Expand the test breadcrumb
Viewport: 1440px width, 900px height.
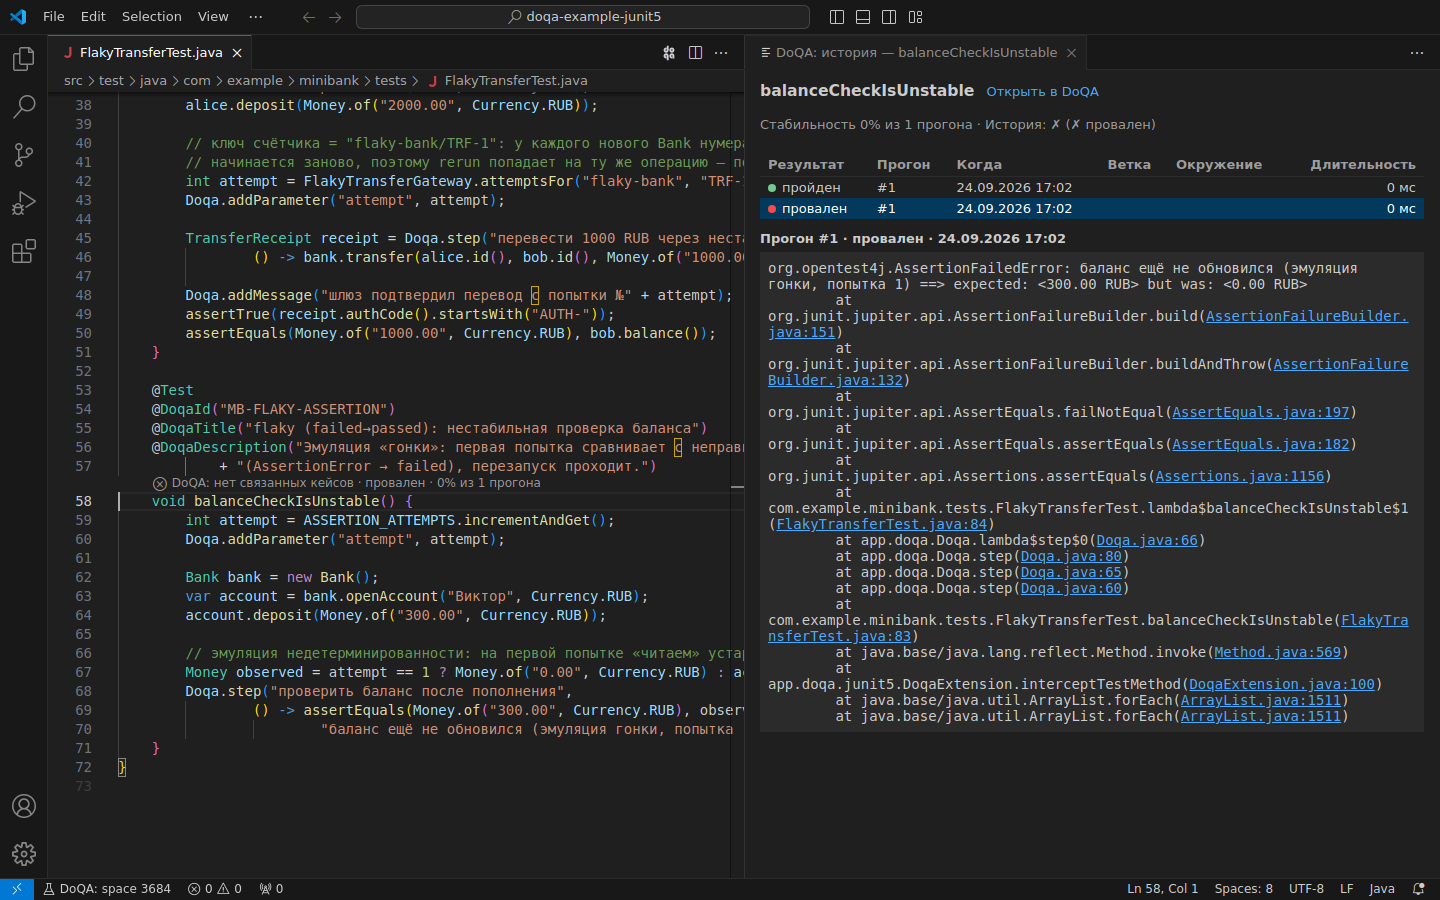coord(111,81)
